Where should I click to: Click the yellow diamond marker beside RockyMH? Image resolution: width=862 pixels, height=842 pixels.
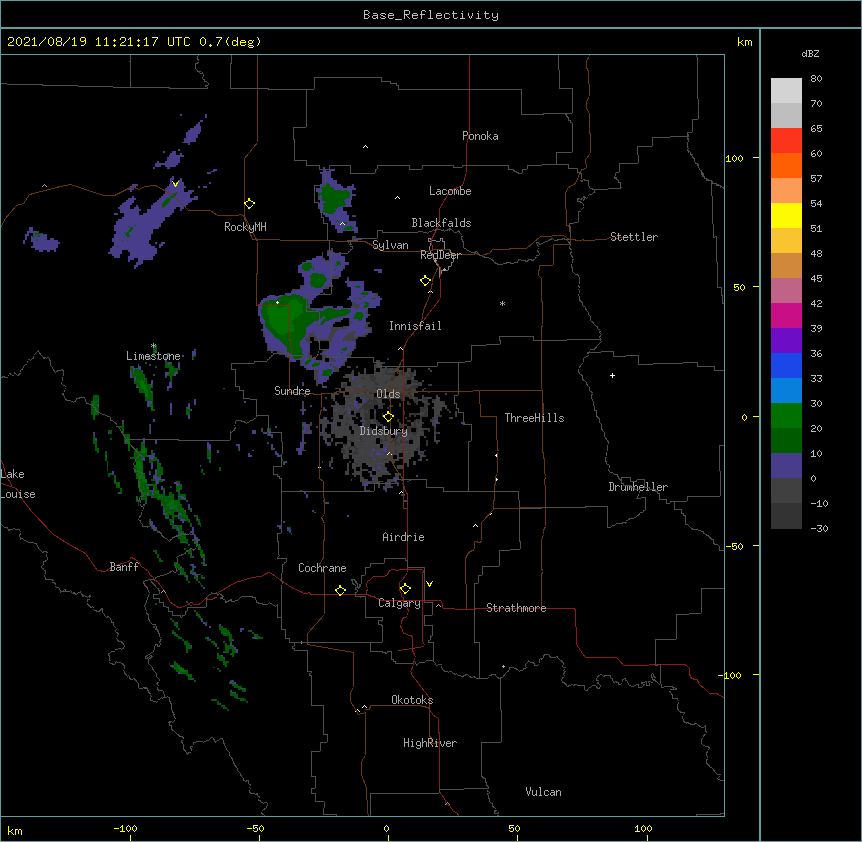[249, 204]
